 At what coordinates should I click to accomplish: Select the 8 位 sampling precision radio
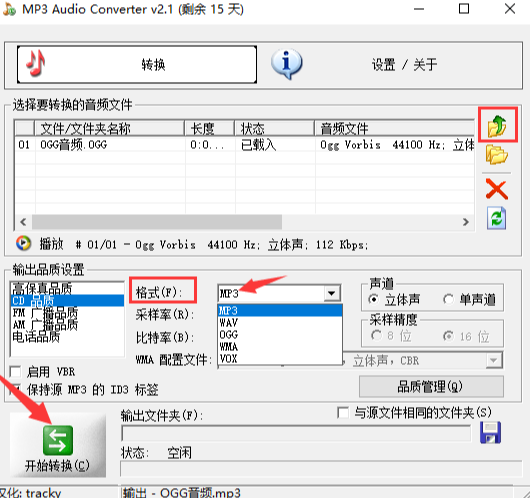click(x=376, y=336)
